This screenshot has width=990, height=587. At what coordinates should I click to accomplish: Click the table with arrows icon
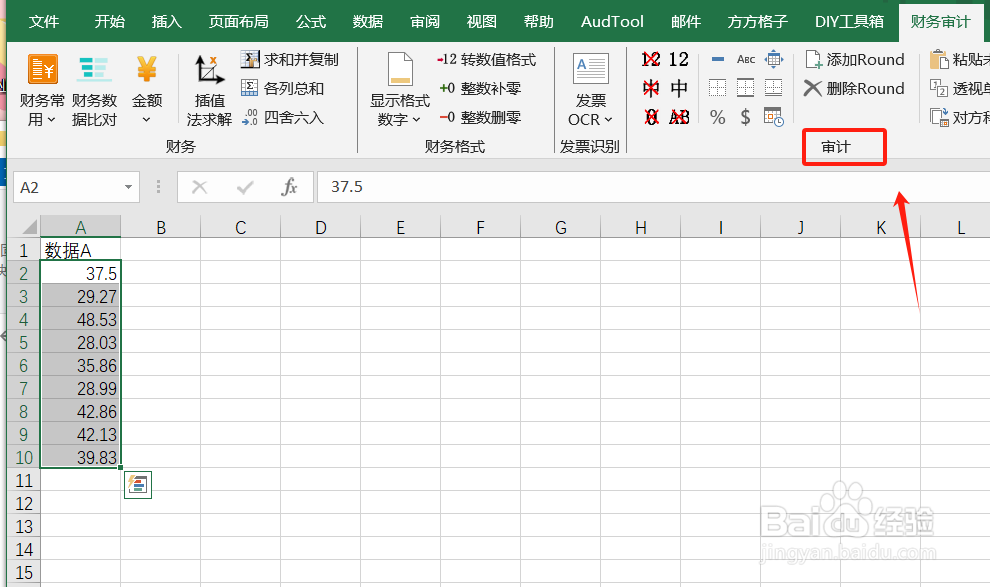point(773,59)
